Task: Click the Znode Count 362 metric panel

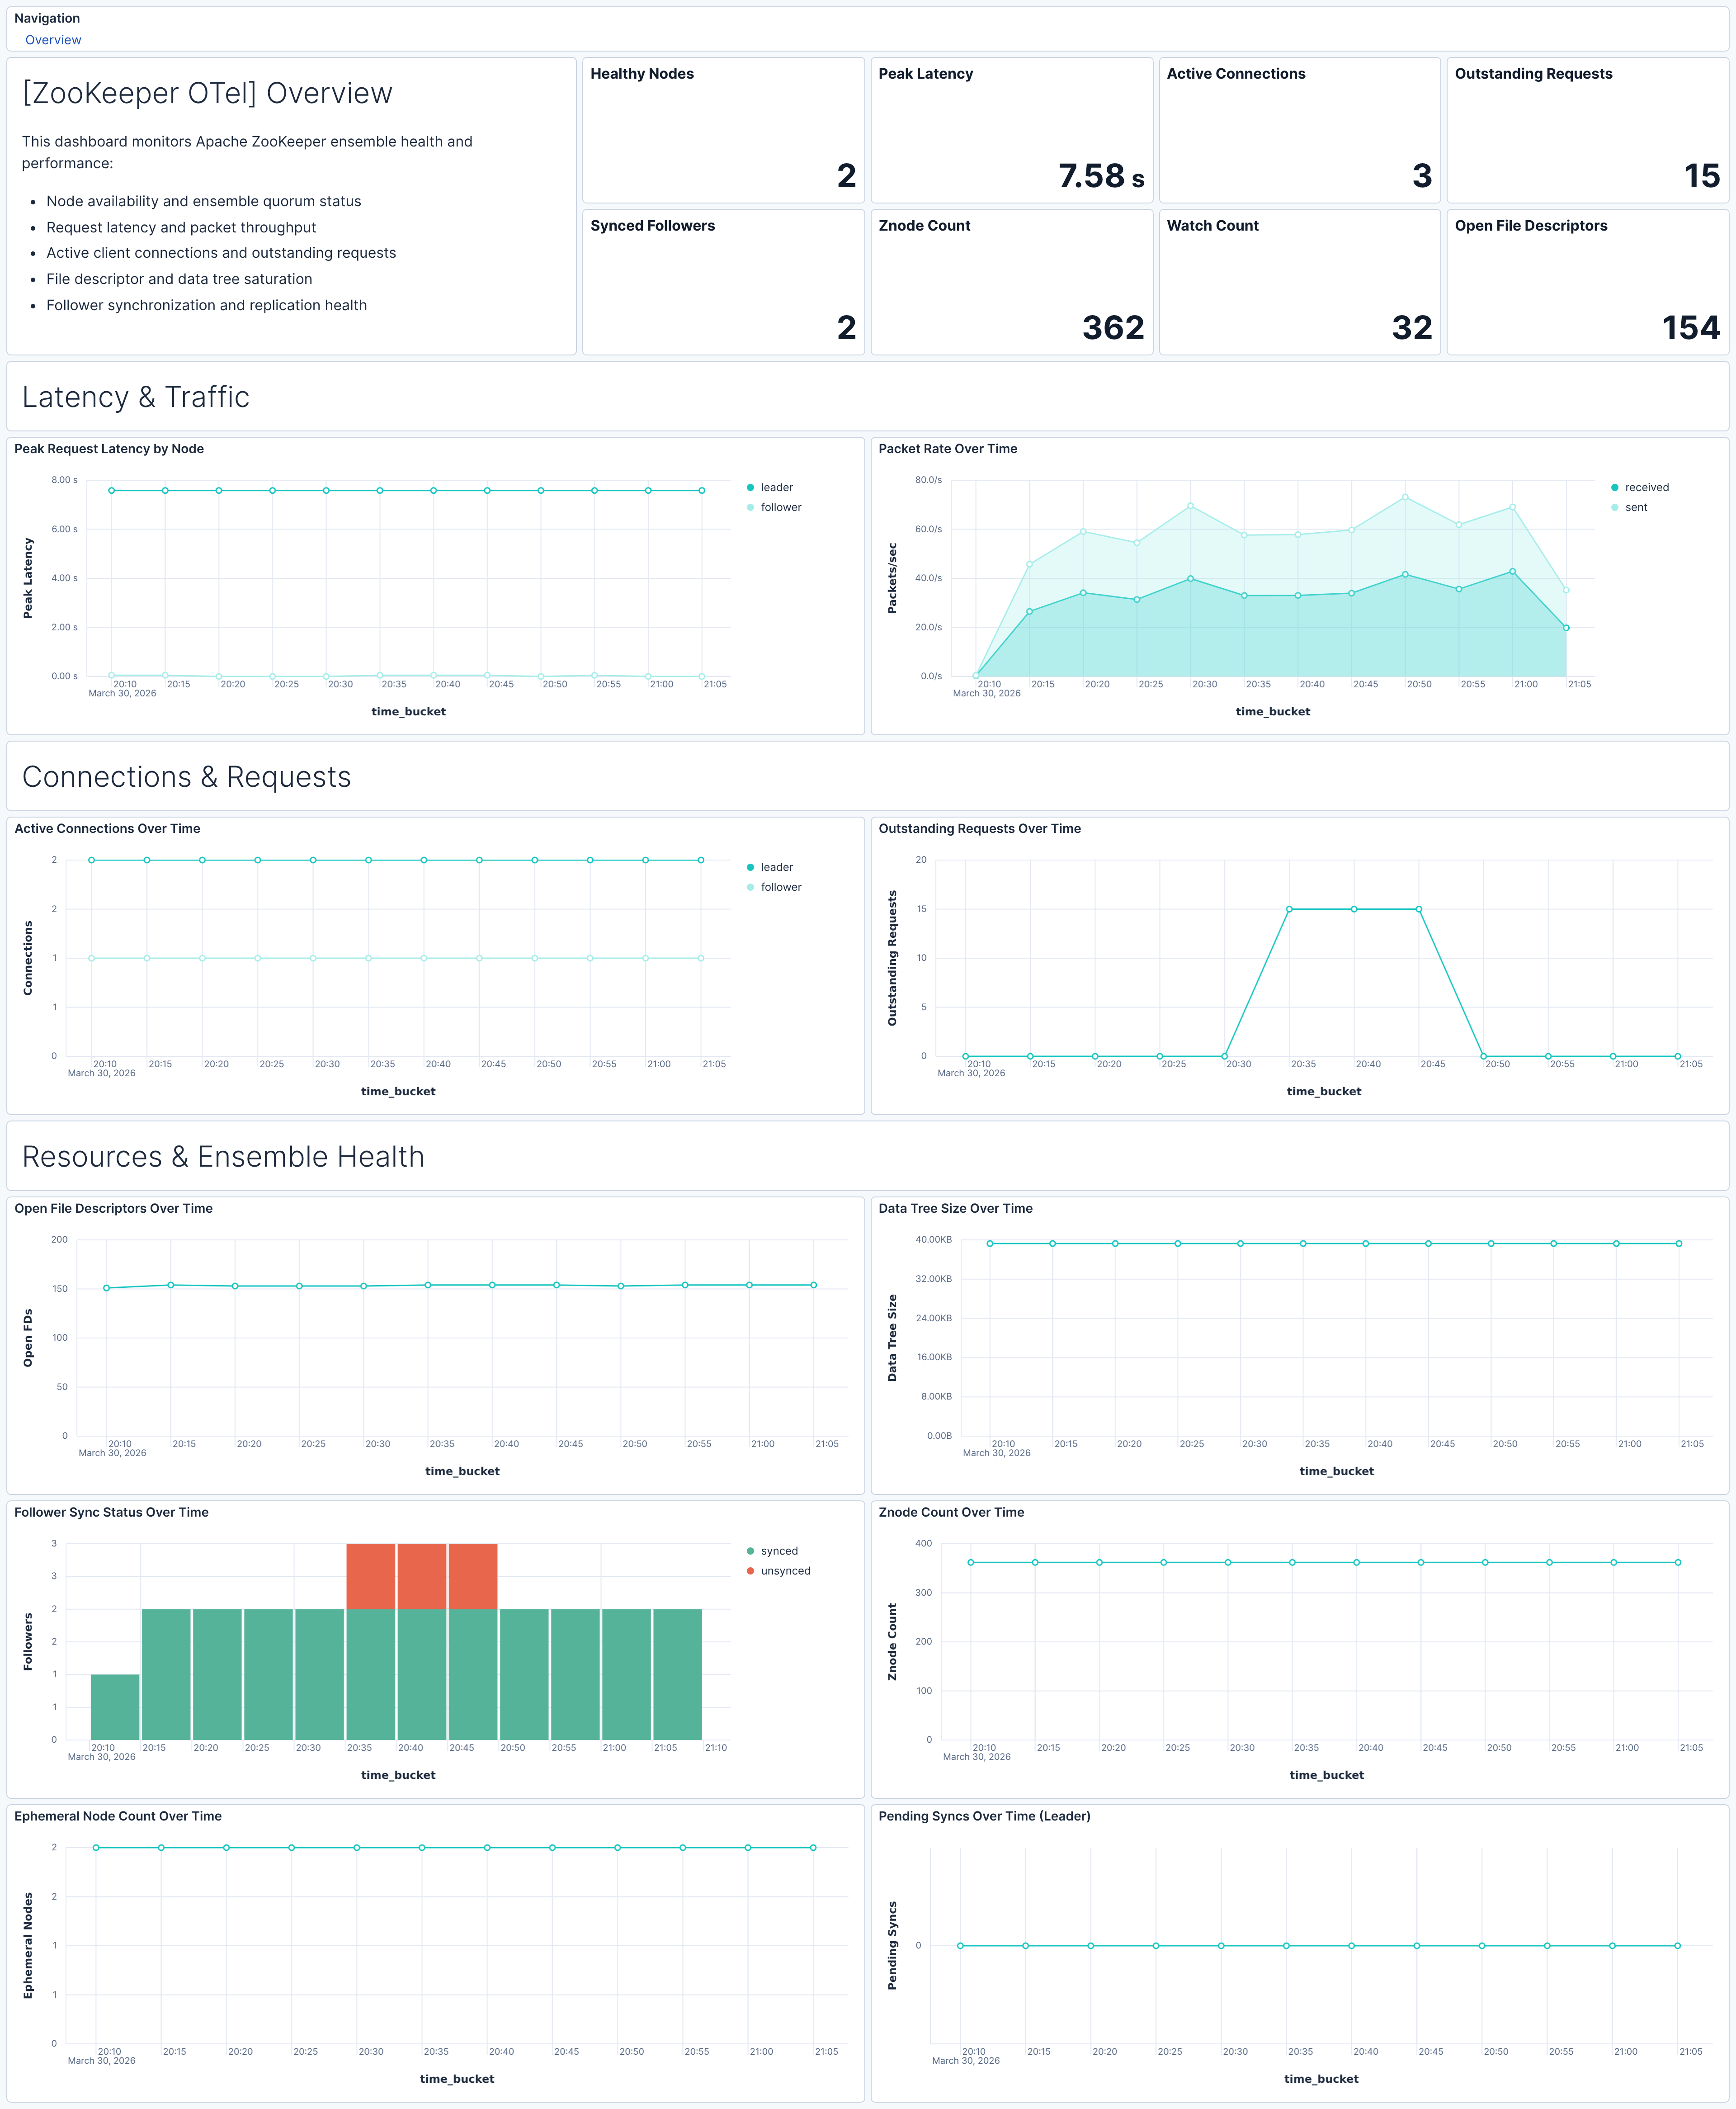Action: click(1112, 328)
